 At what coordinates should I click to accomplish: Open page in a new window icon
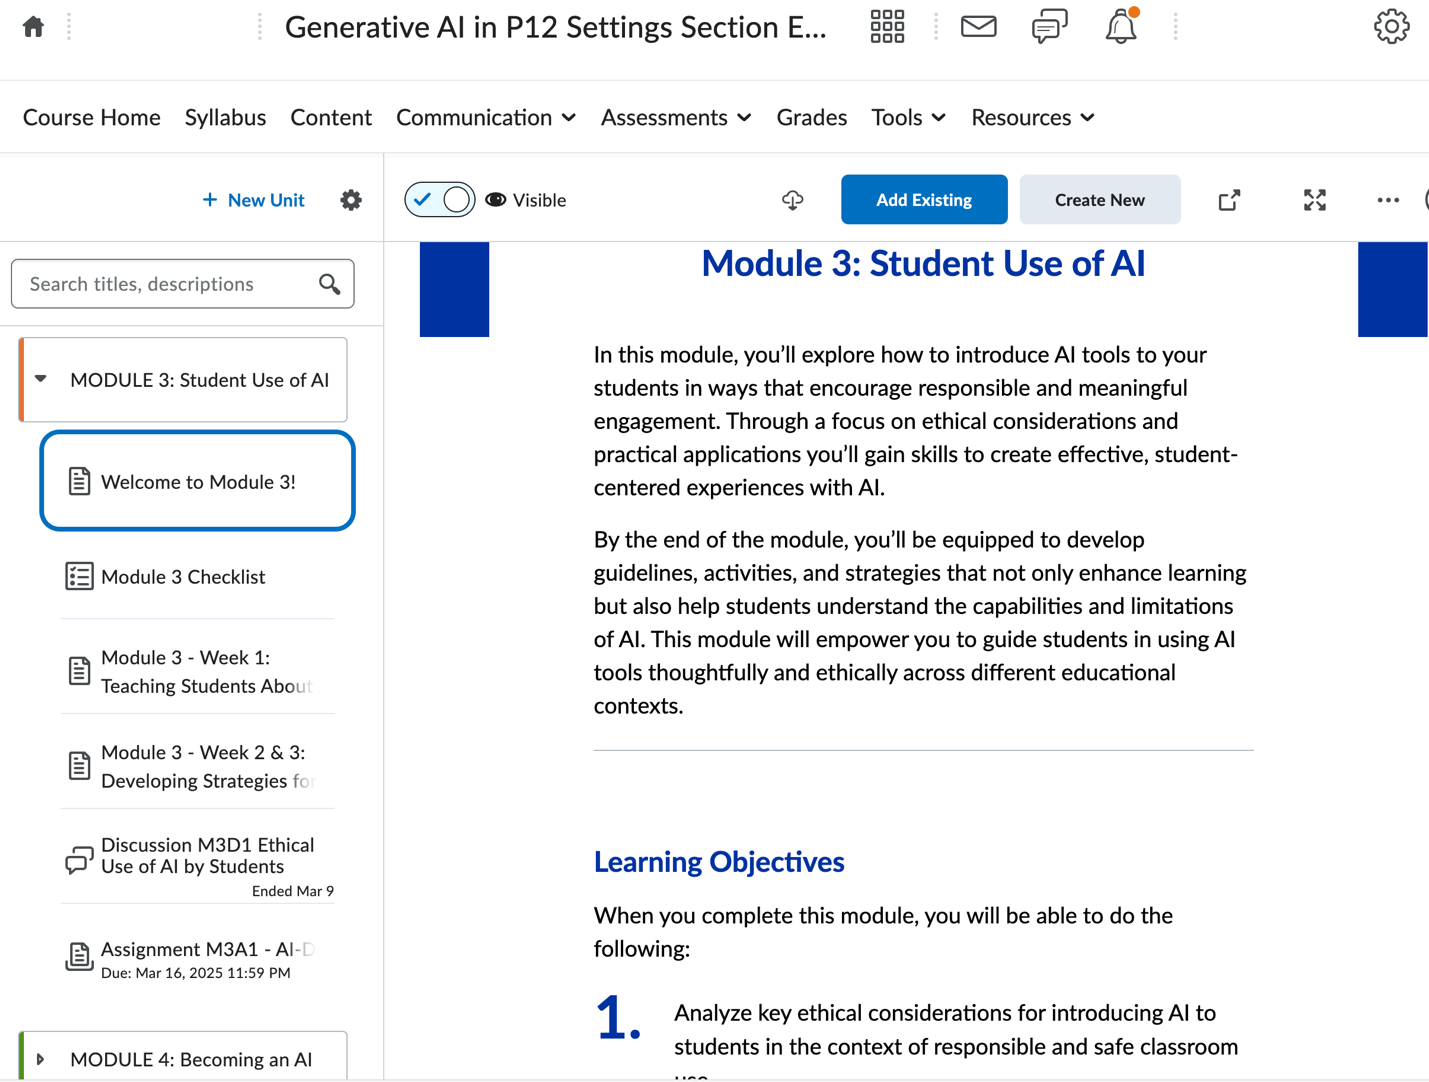point(1228,200)
